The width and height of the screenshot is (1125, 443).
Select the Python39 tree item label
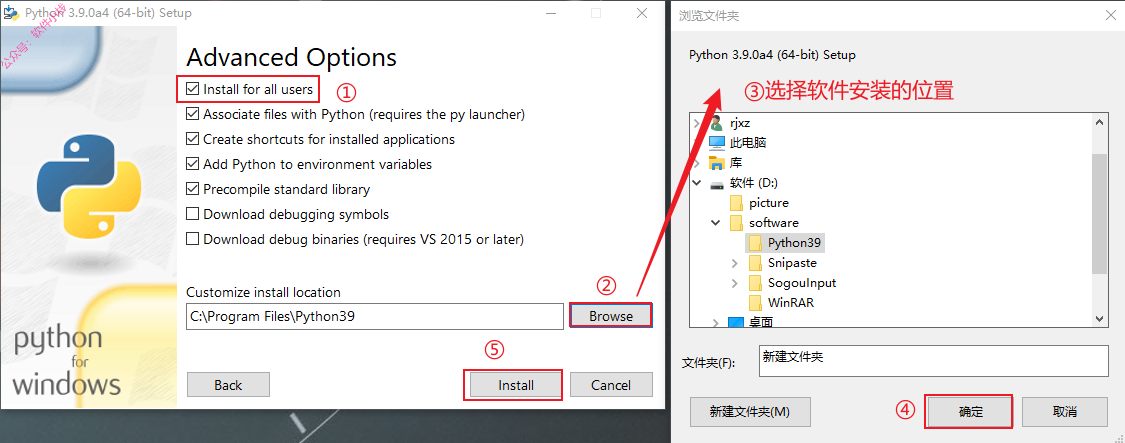coord(794,243)
